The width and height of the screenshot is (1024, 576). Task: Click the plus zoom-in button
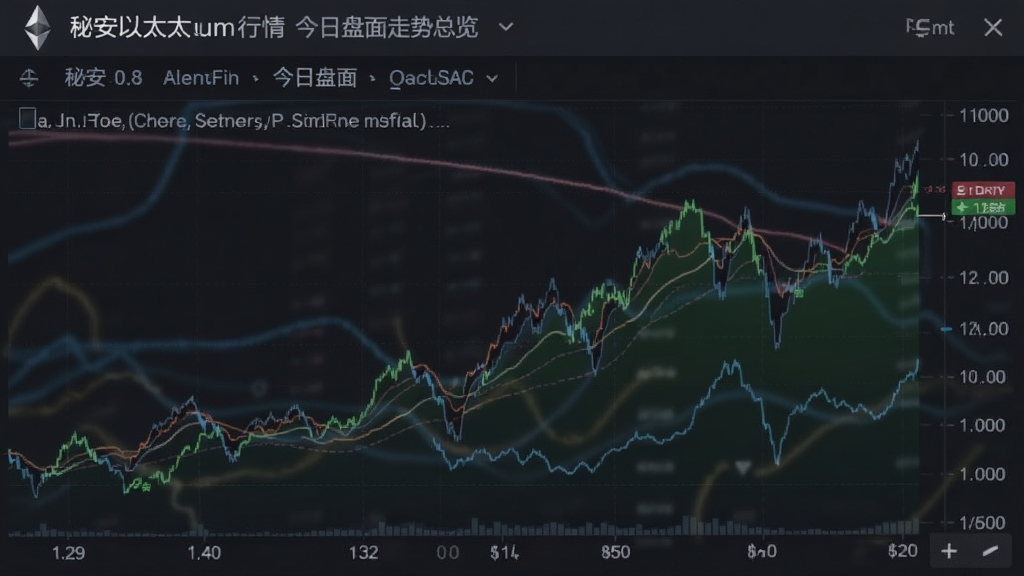(x=949, y=551)
